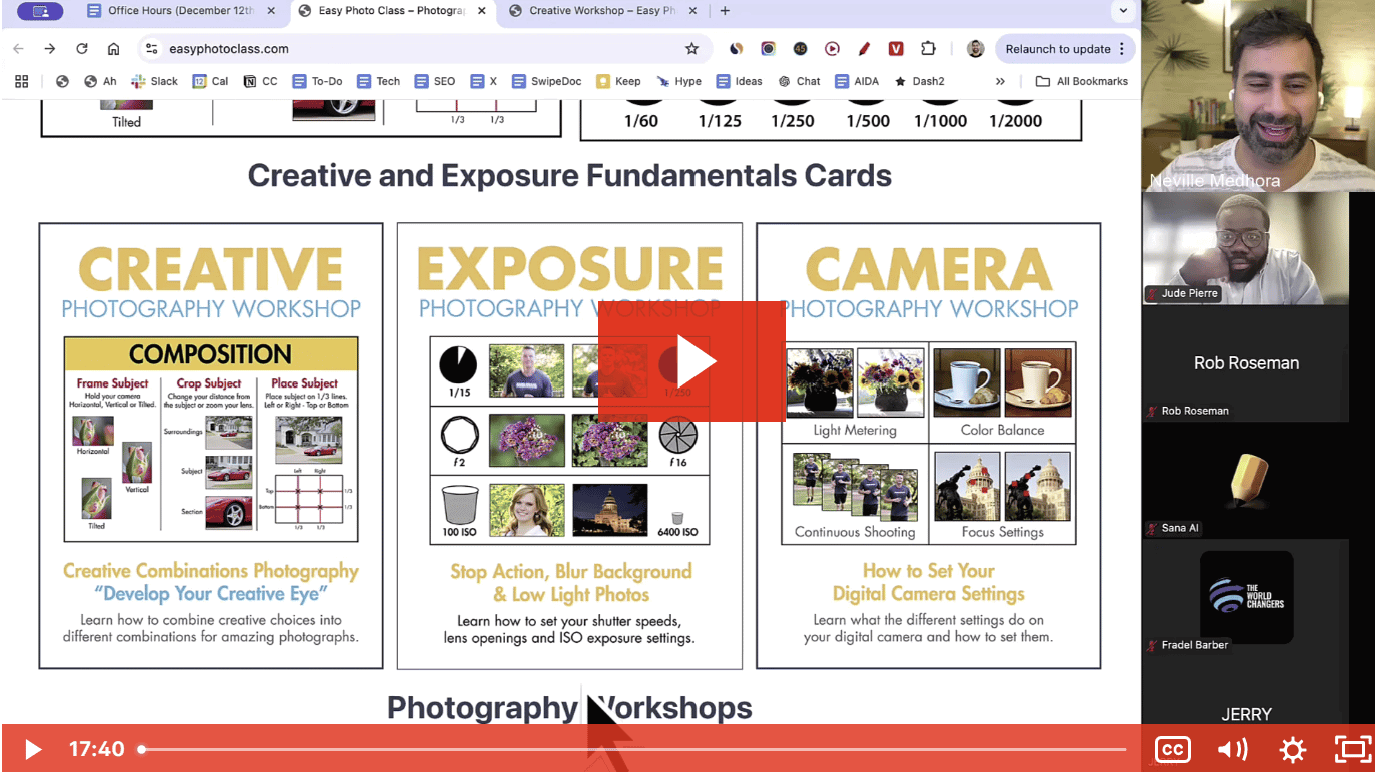
Task: Expand the tab search dropdown arrow
Action: point(1125,11)
